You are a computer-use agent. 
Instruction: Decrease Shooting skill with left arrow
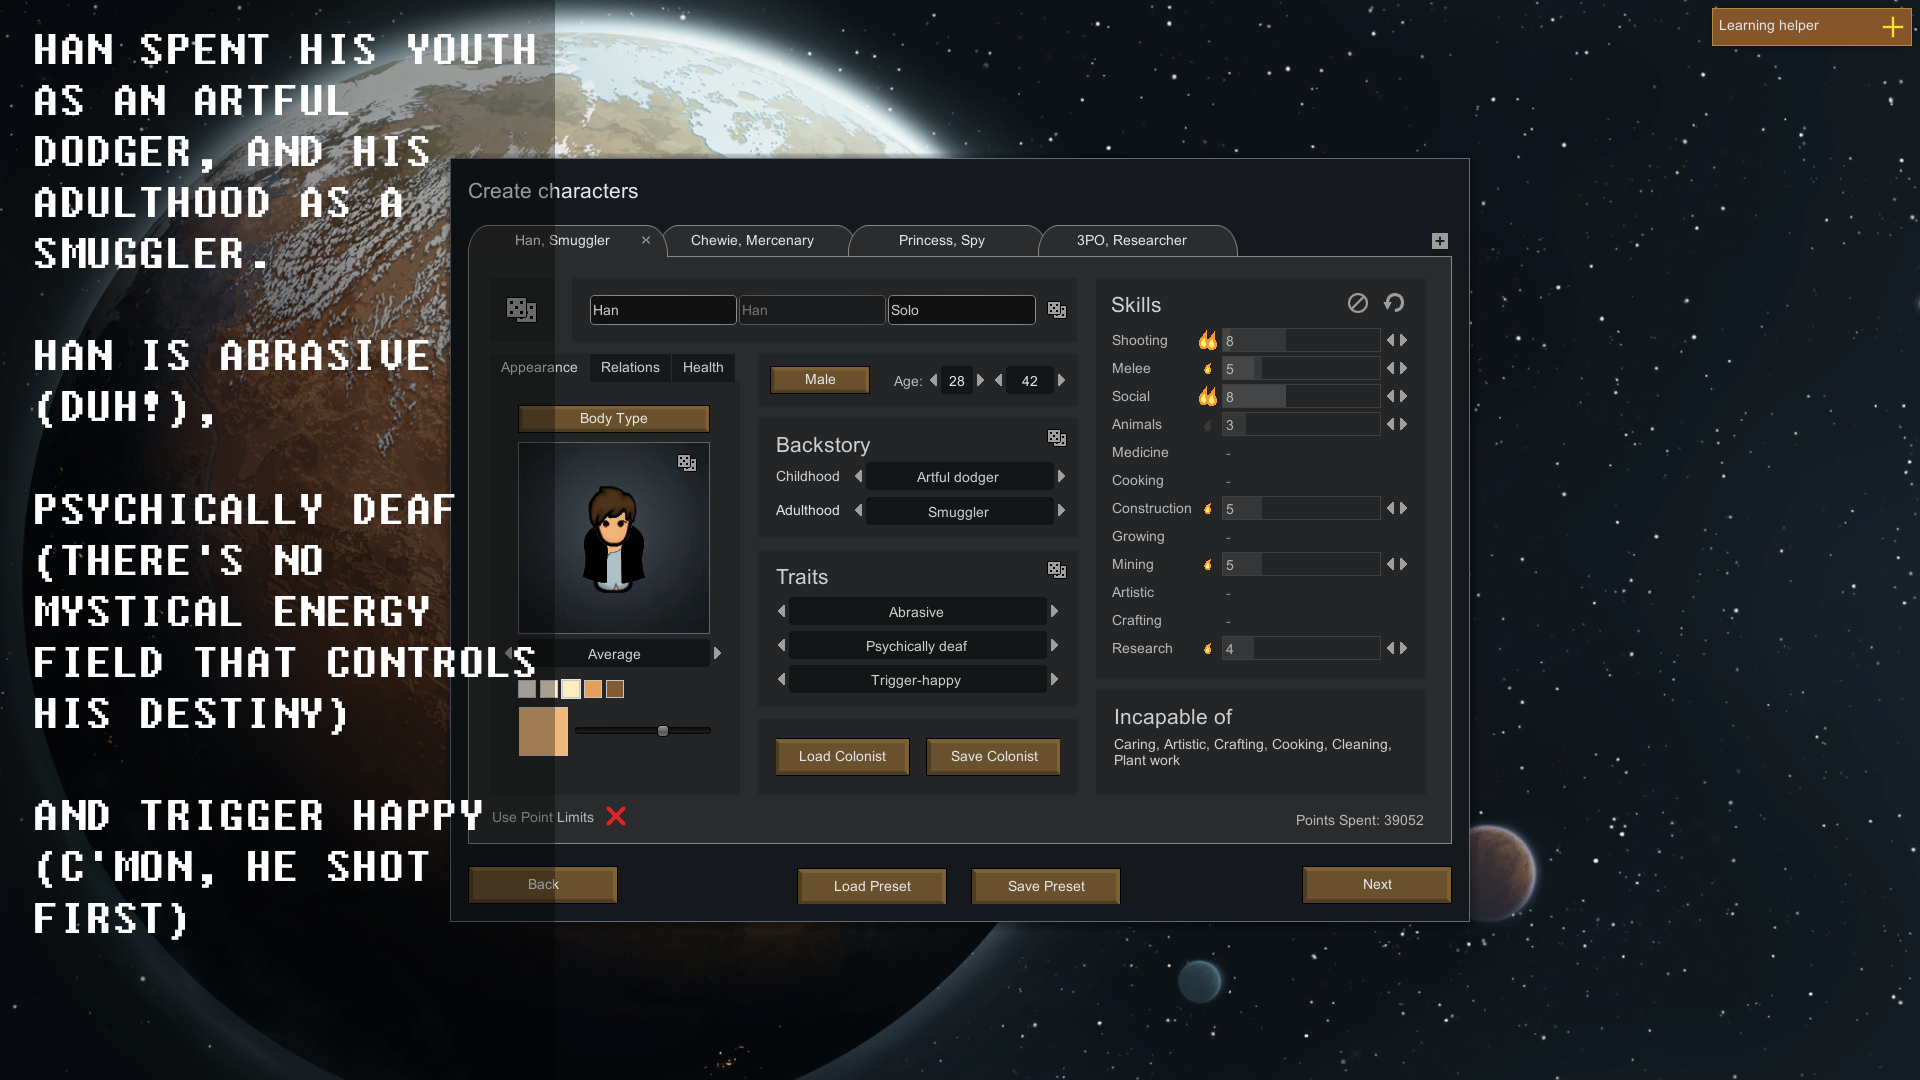(x=1390, y=341)
